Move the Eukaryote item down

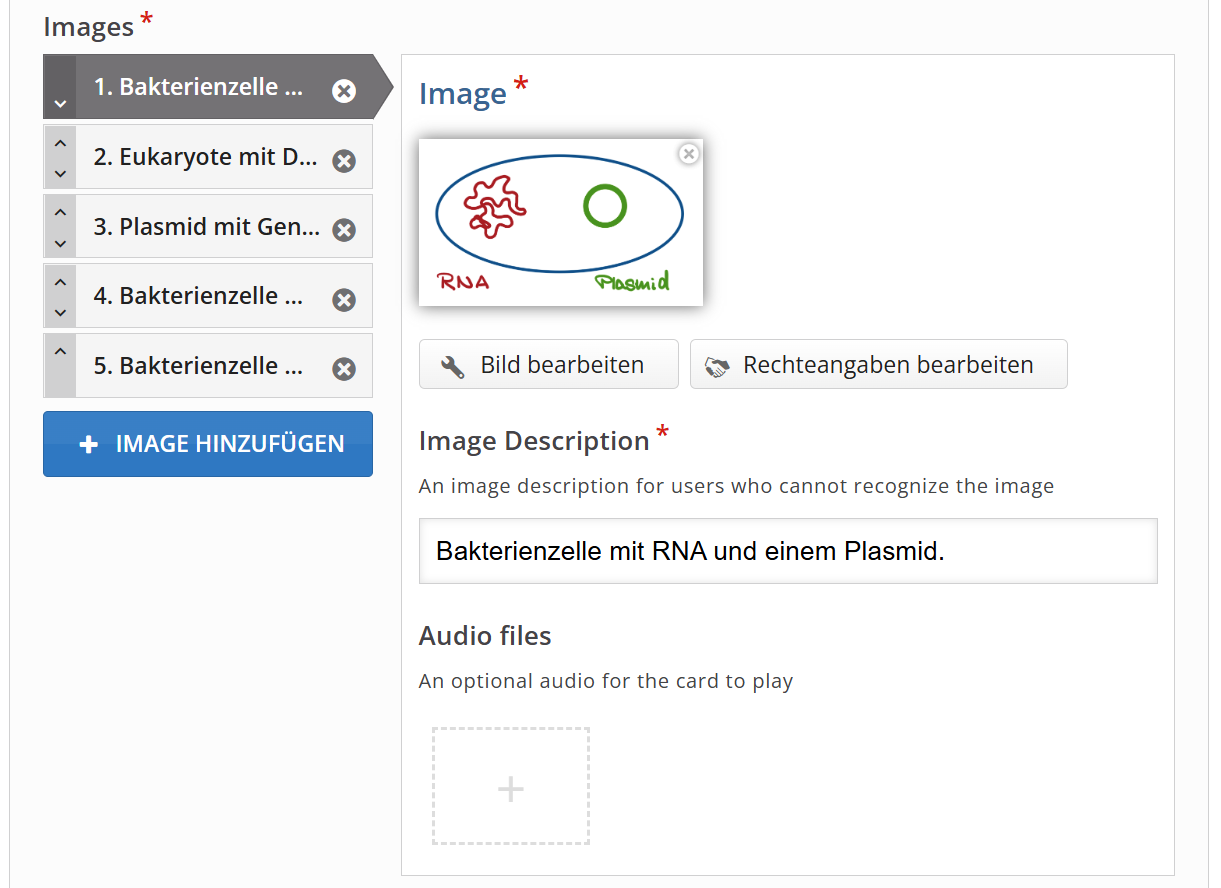click(x=60, y=174)
